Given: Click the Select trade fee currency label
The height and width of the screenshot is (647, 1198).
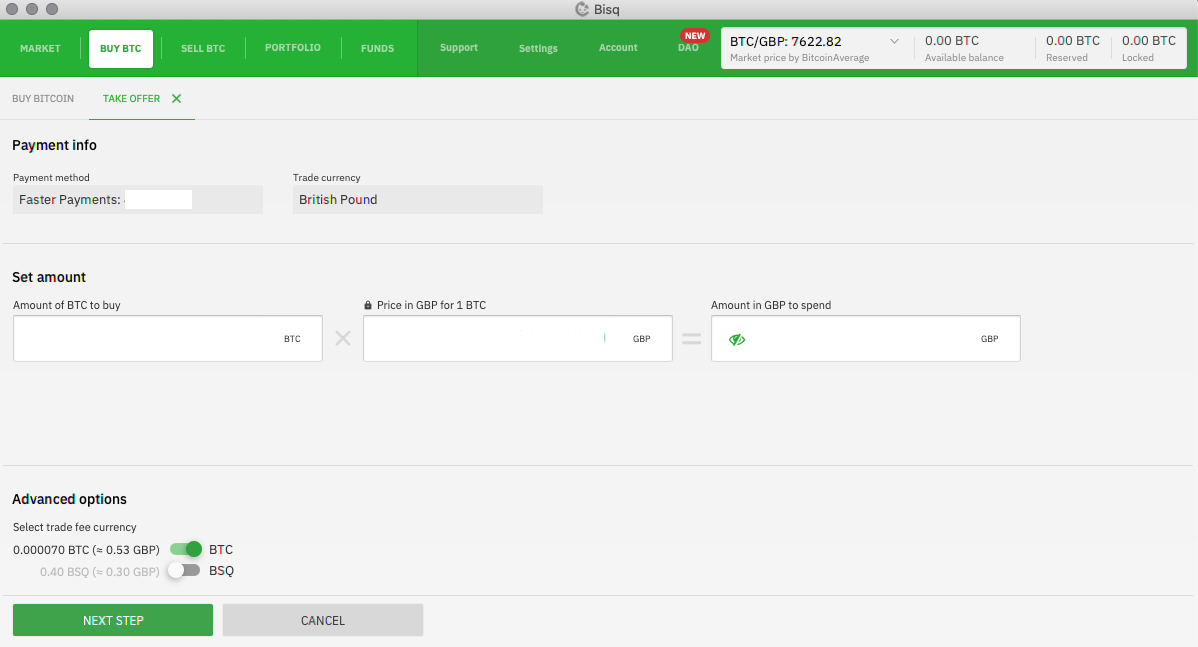Looking at the screenshot, I should click(75, 527).
